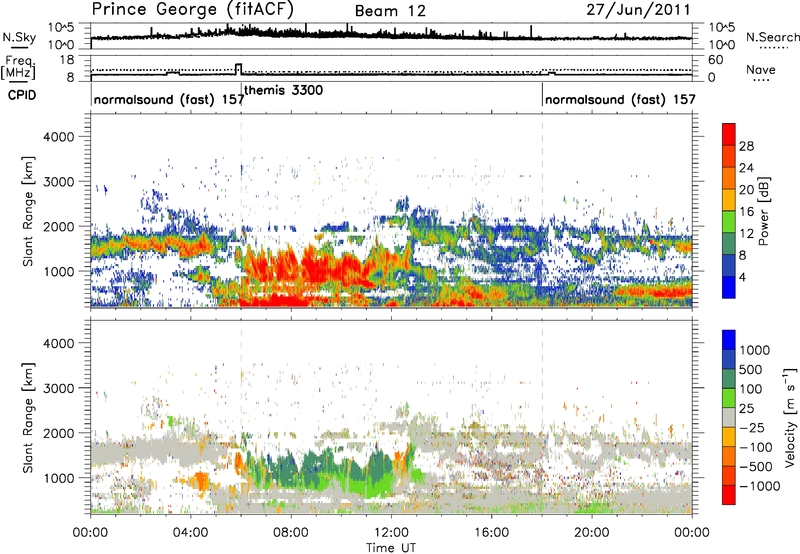This screenshot has height=554, width=800.
Task: Click the "N.Search" legend label
Action: pyautogui.click(x=772, y=37)
